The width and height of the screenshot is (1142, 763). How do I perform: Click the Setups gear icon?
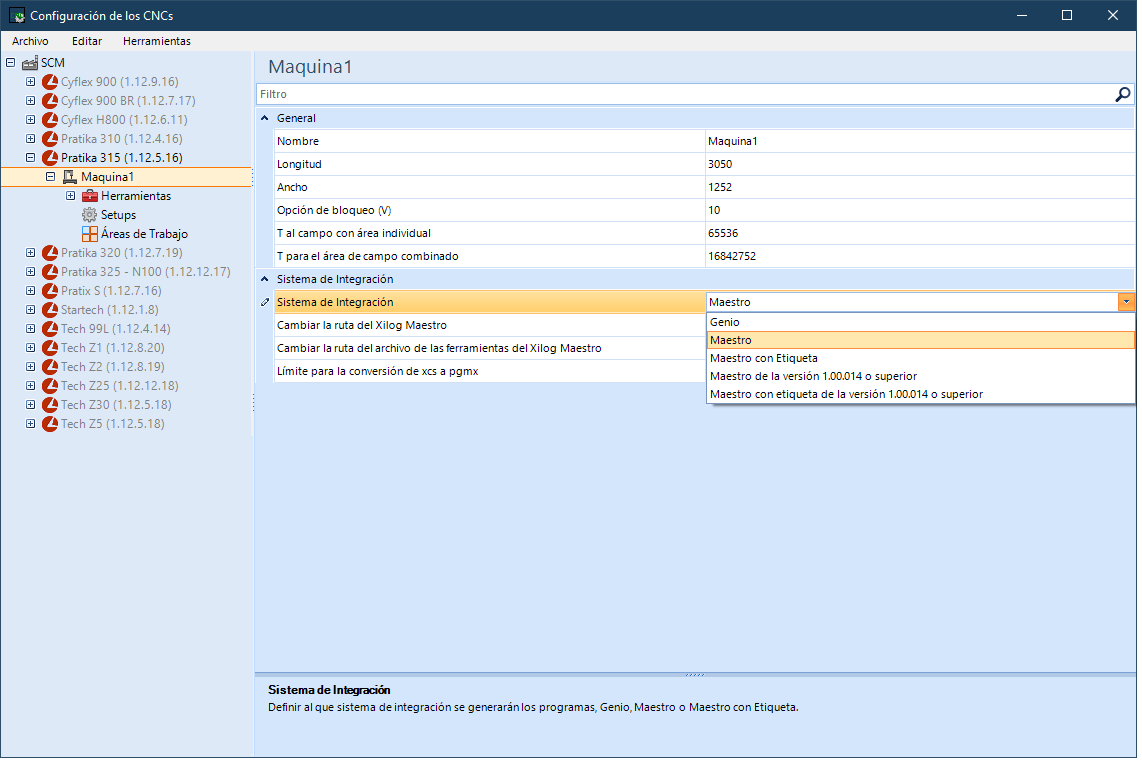(90, 216)
